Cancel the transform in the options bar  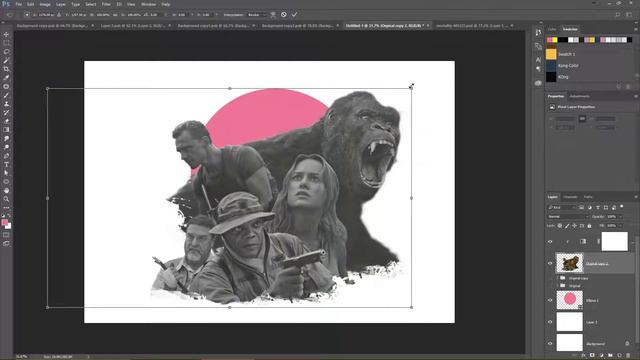pos(284,15)
